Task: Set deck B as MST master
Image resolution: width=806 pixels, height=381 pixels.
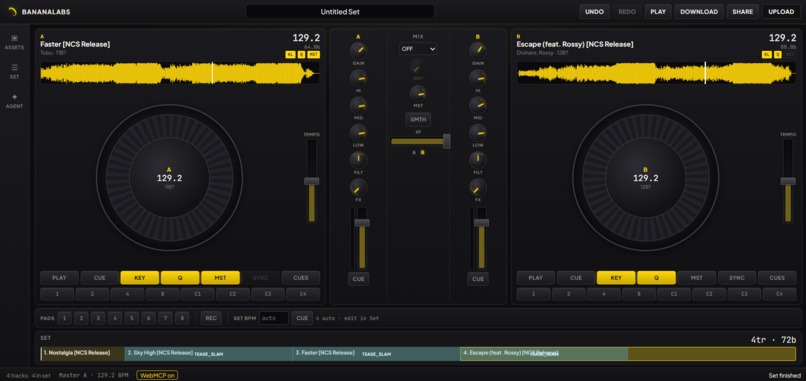Action: click(x=697, y=278)
